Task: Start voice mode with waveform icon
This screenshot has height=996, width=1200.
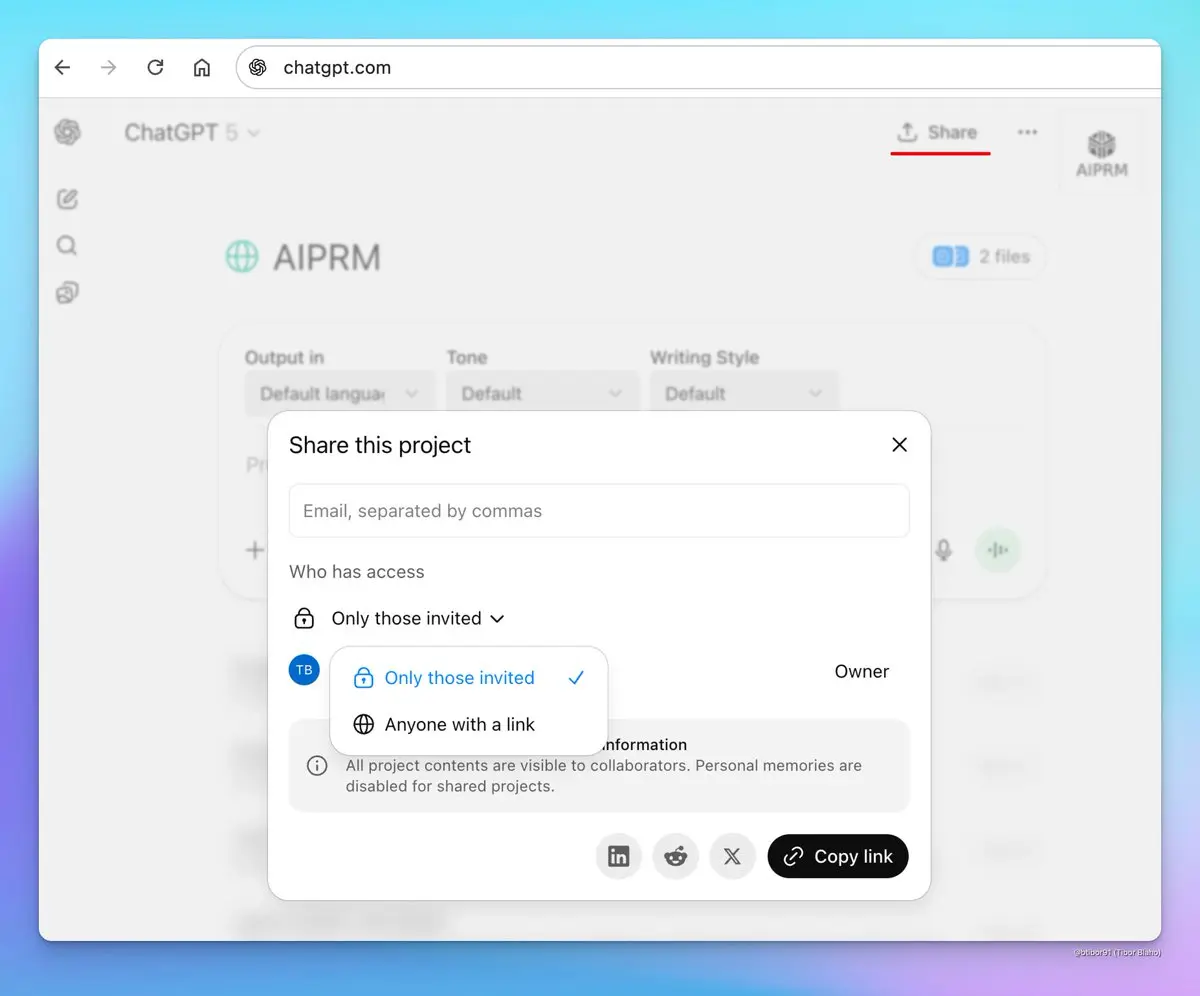Action: tap(997, 550)
